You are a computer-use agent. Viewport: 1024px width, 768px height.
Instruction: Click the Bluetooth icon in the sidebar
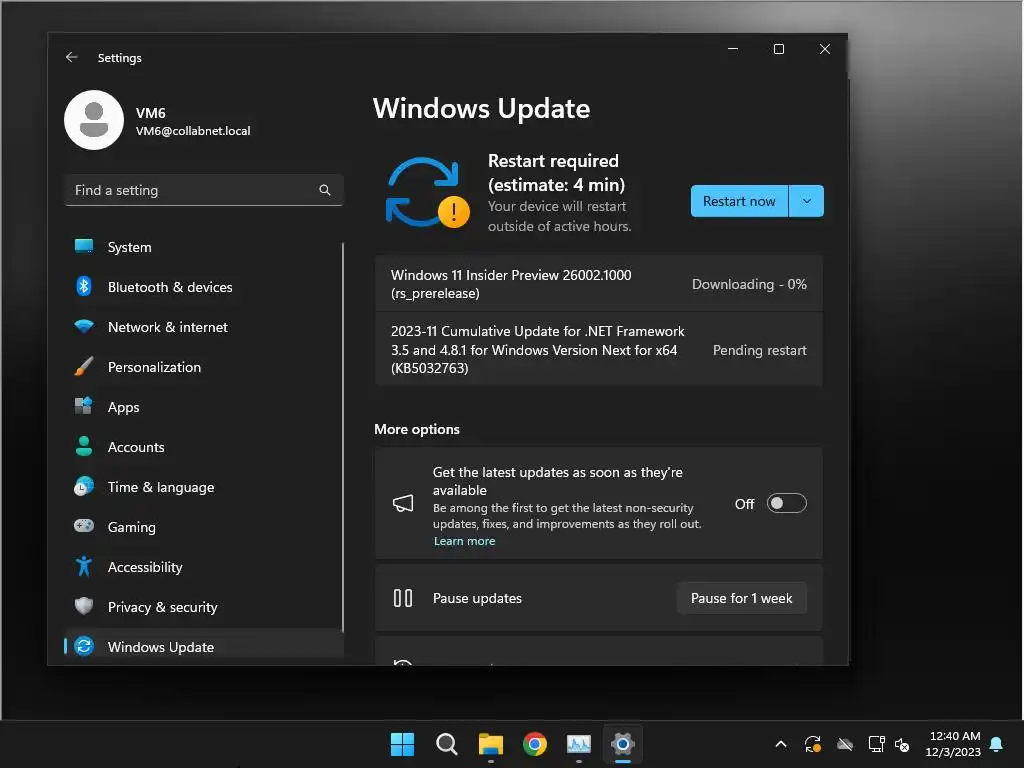pyautogui.click(x=84, y=286)
